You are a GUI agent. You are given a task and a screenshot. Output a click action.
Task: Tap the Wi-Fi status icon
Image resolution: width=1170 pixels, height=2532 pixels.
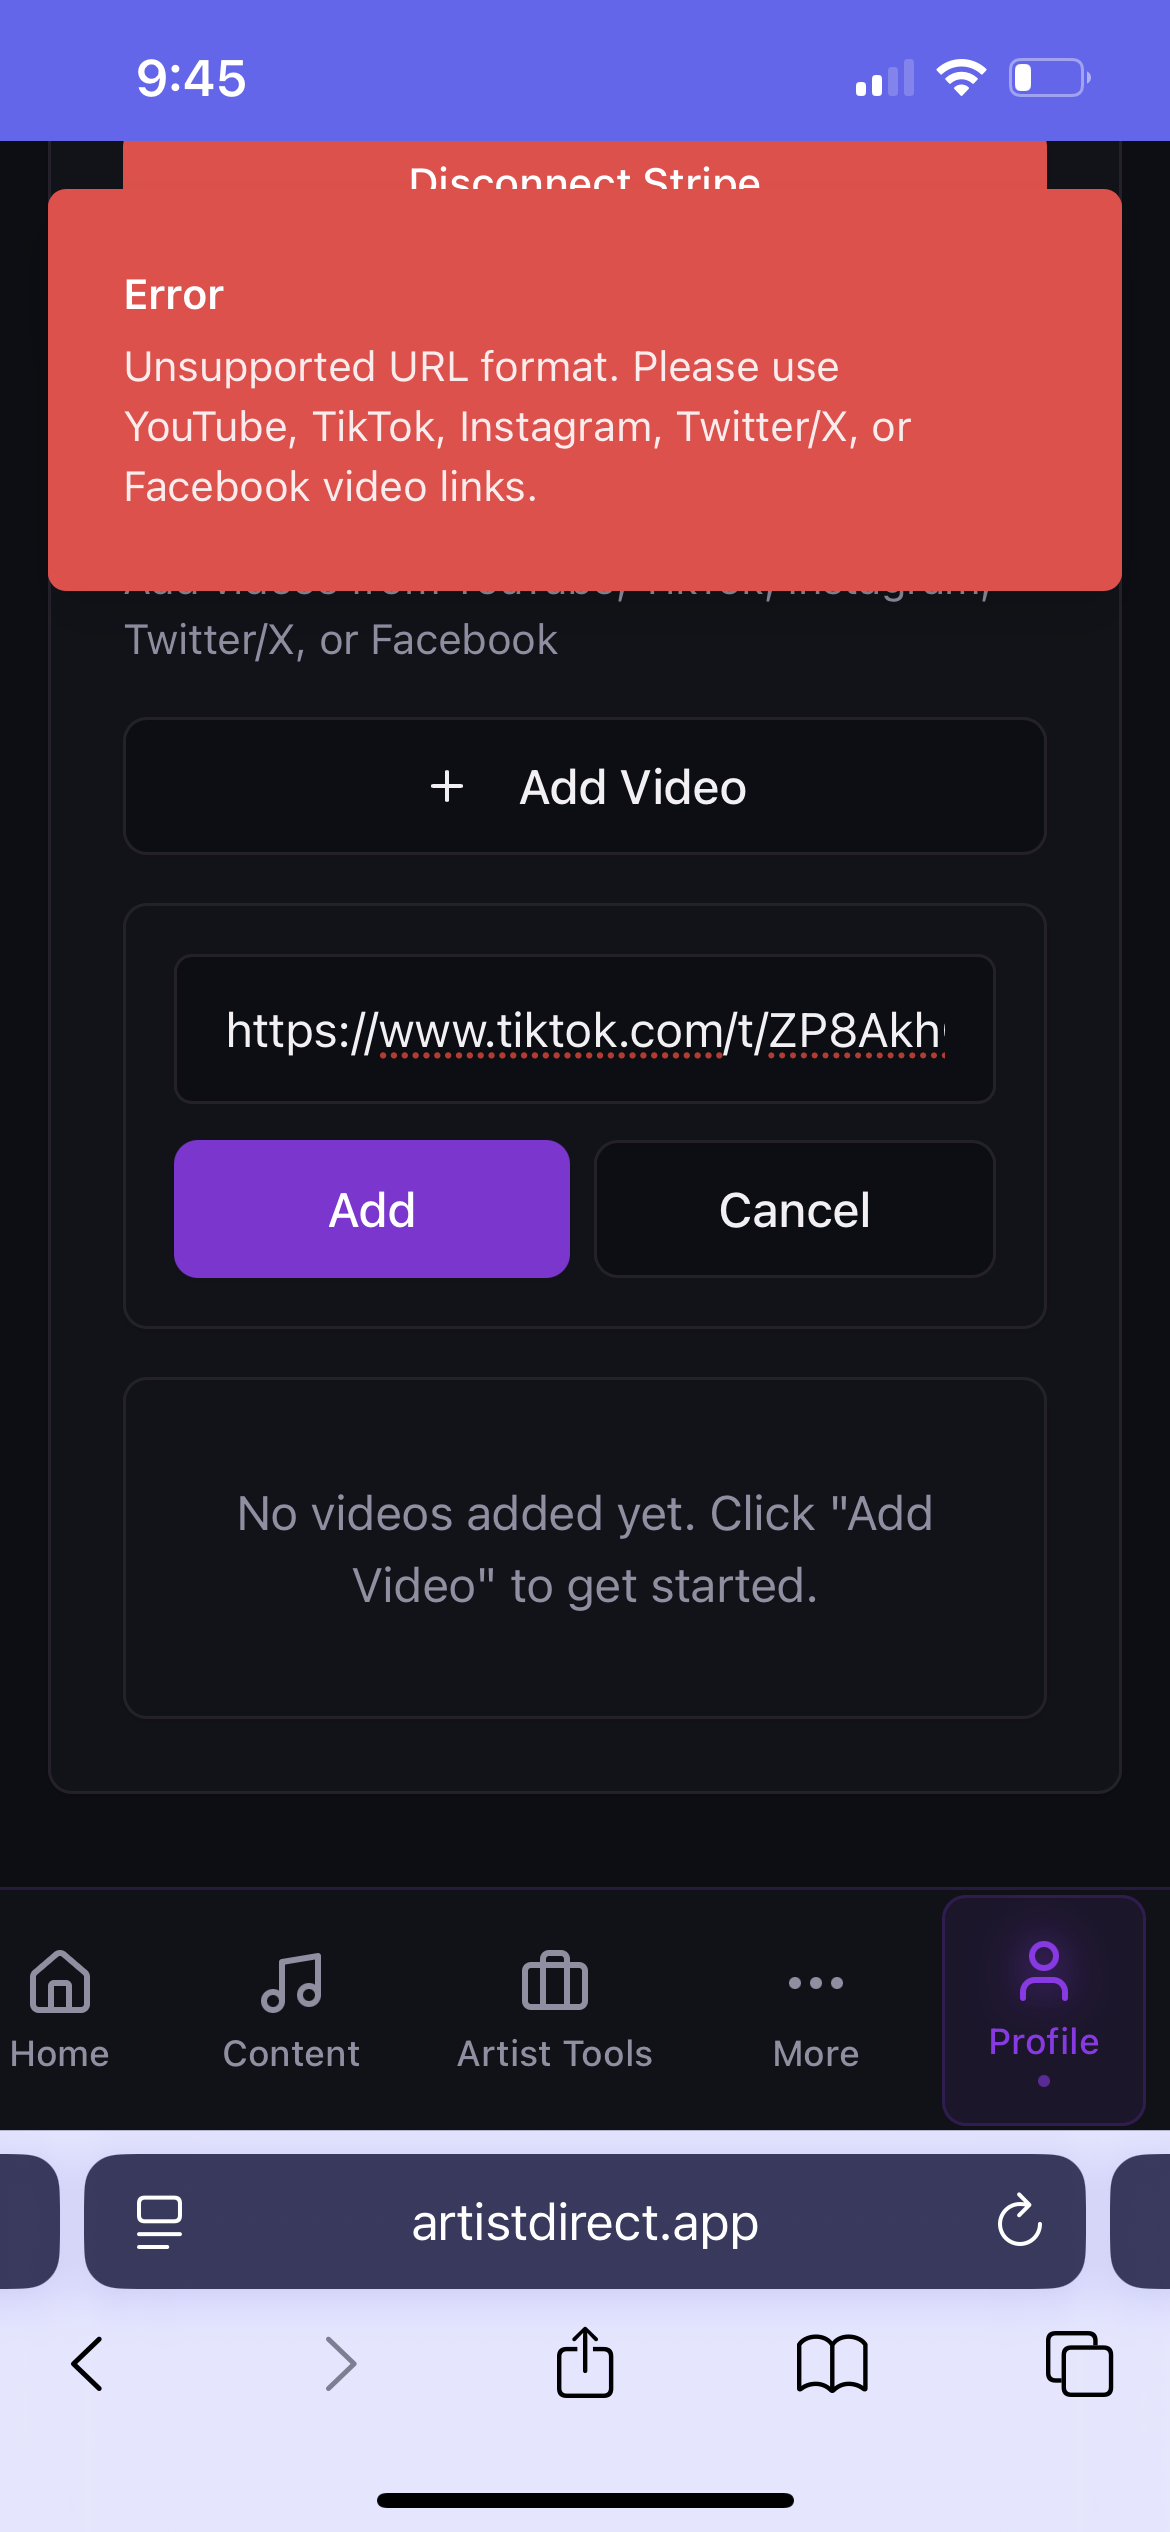961,78
